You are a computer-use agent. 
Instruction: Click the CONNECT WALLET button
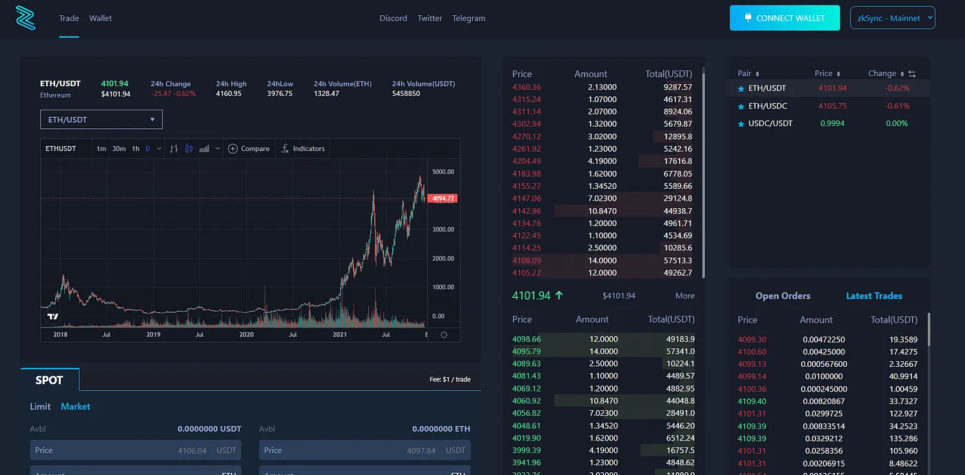click(784, 18)
